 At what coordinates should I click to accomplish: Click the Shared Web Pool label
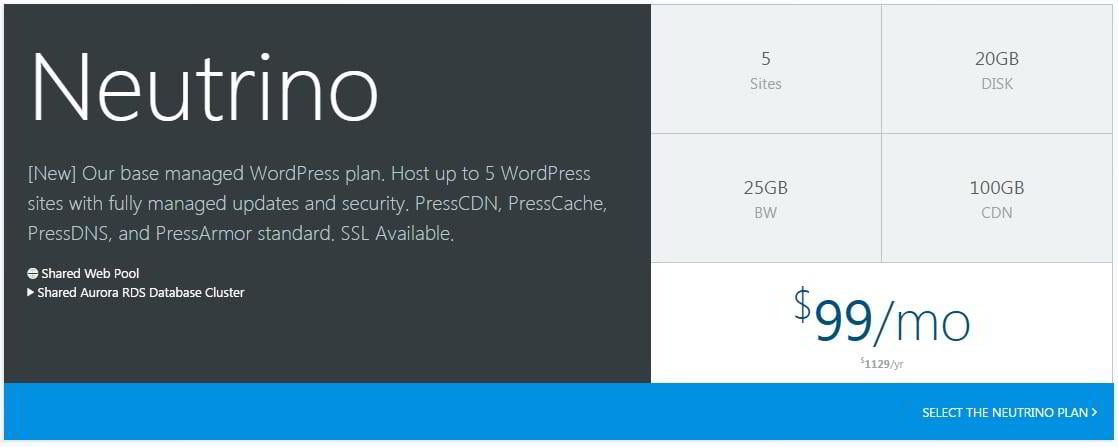pyautogui.click(x=90, y=273)
